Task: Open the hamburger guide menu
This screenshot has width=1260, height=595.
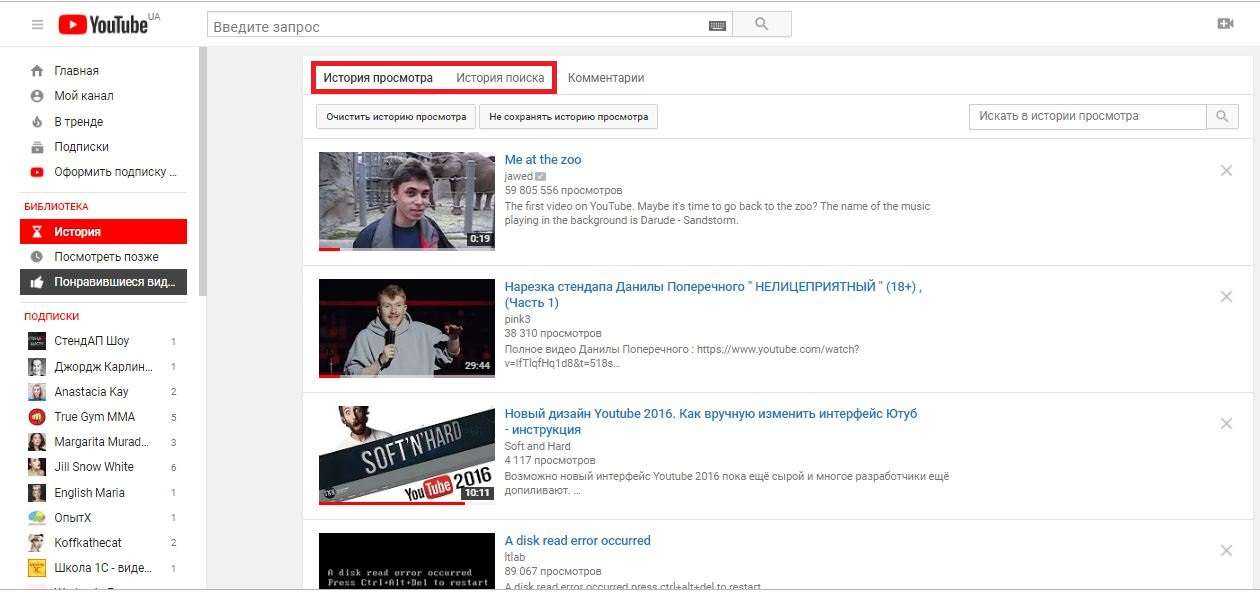Action: [x=37, y=24]
